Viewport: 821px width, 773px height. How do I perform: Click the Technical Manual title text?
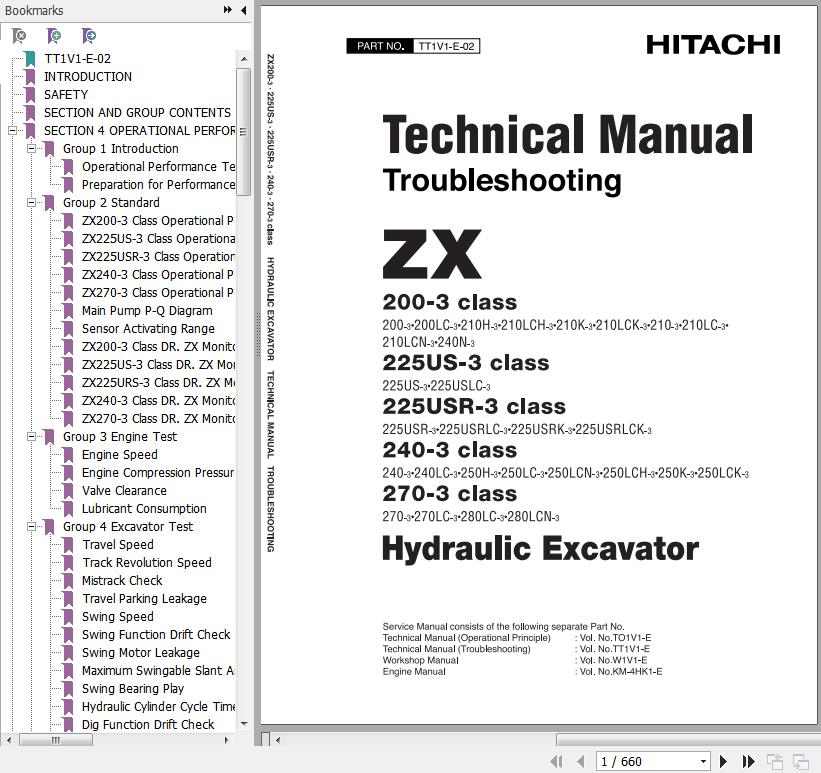click(568, 135)
